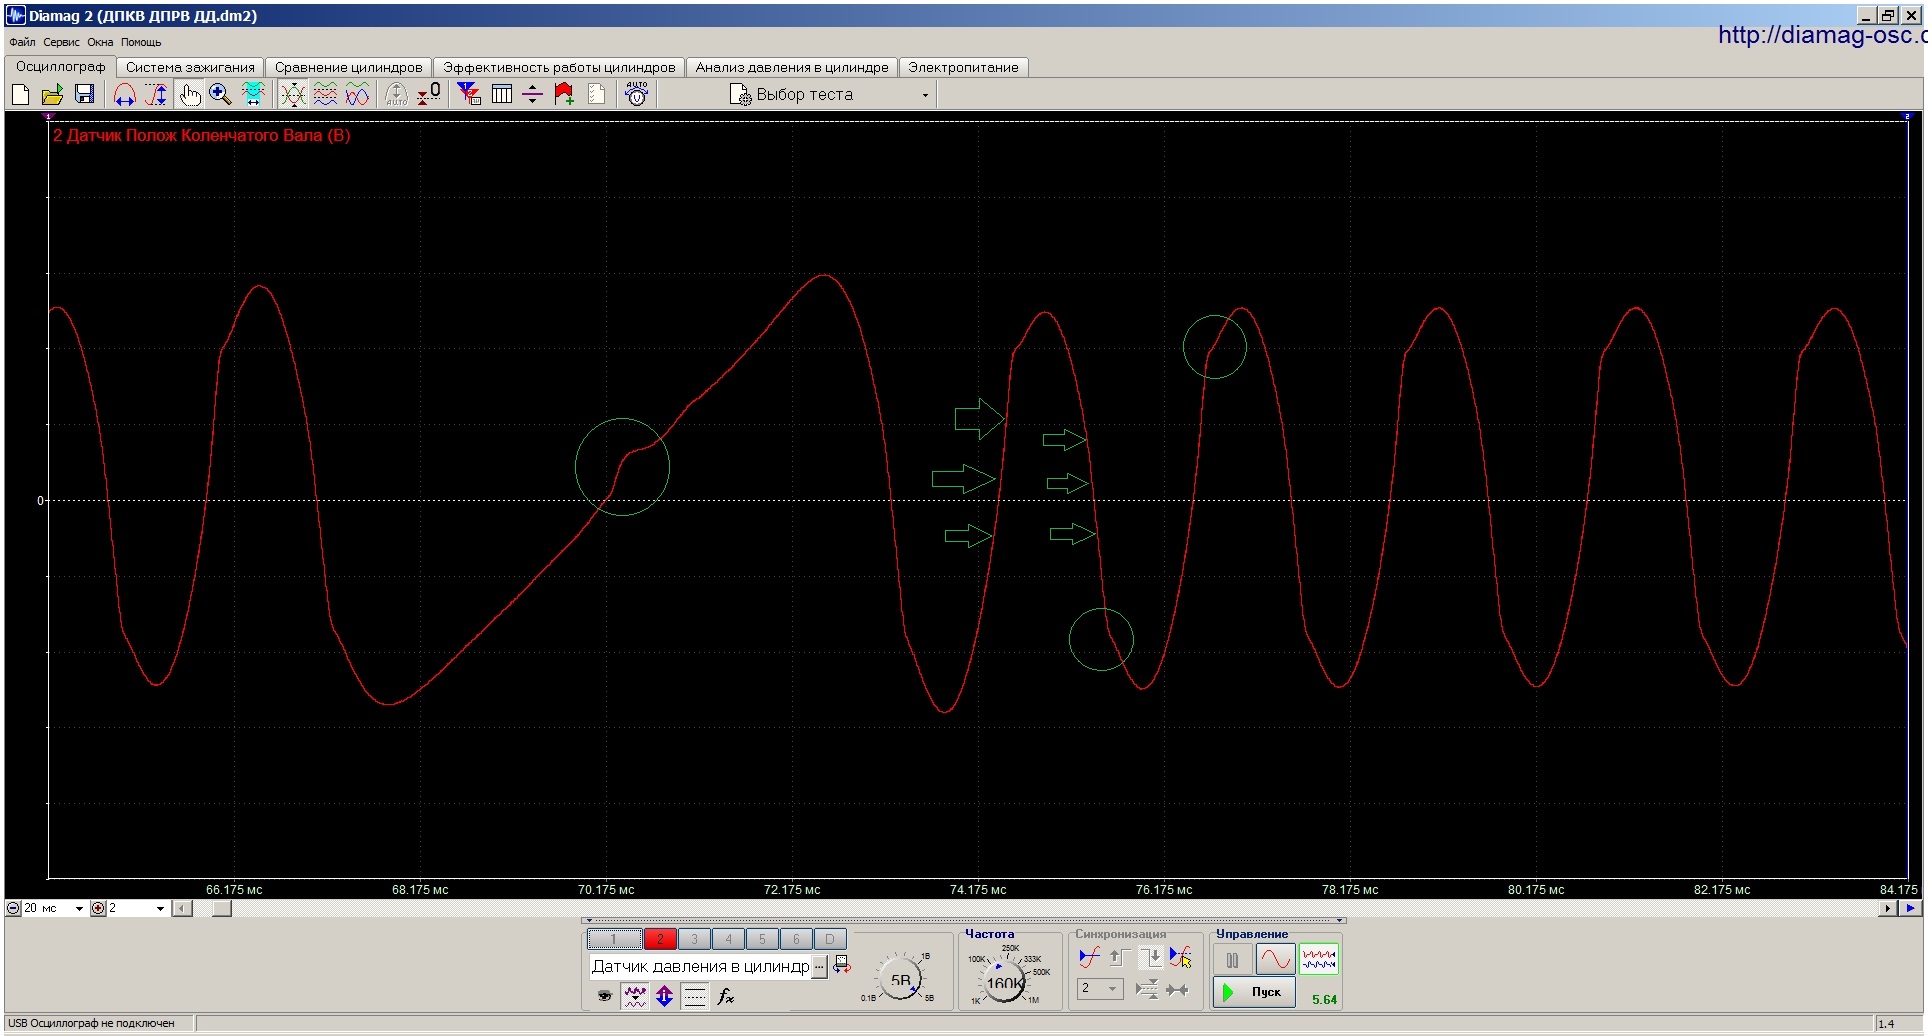
Task: Click the rising edge trigger button
Action: click(x=1118, y=957)
